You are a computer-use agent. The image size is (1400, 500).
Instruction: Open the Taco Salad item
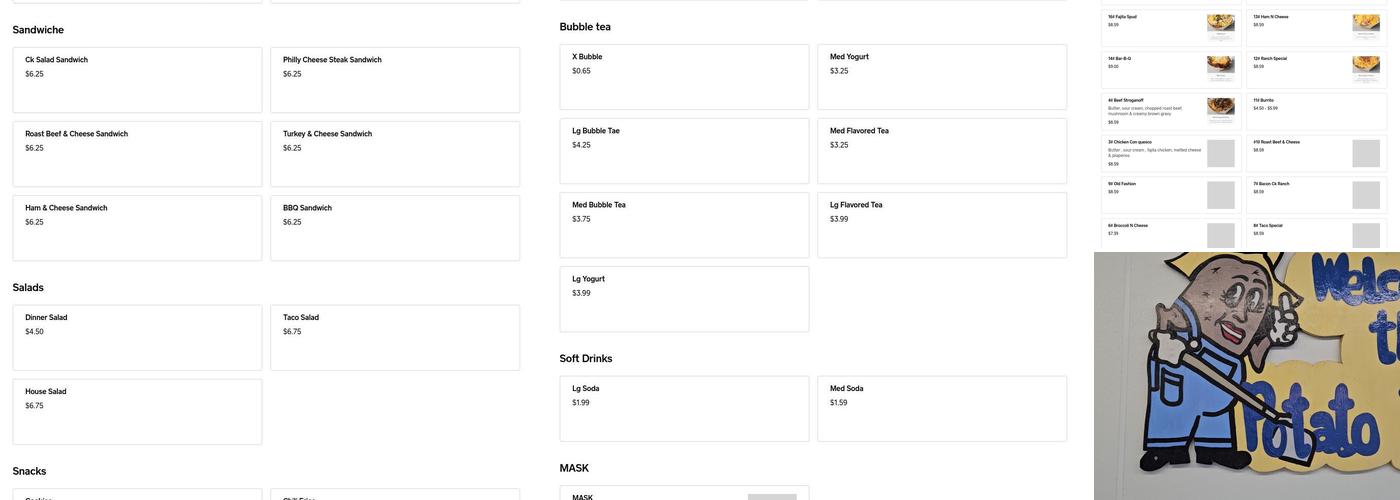point(395,338)
